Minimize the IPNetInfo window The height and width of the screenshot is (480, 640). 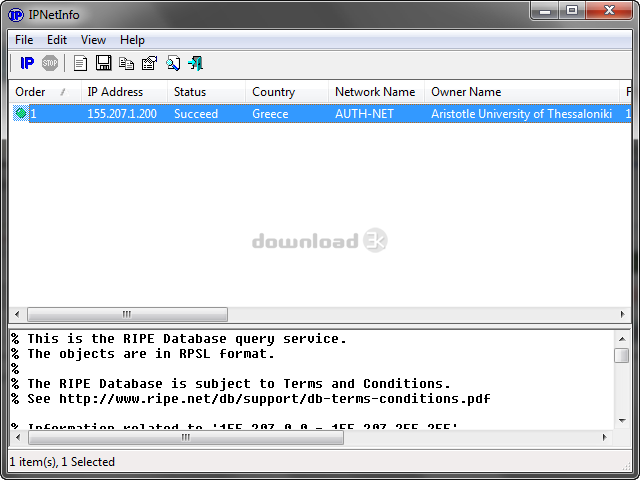(x=544, y=11)
